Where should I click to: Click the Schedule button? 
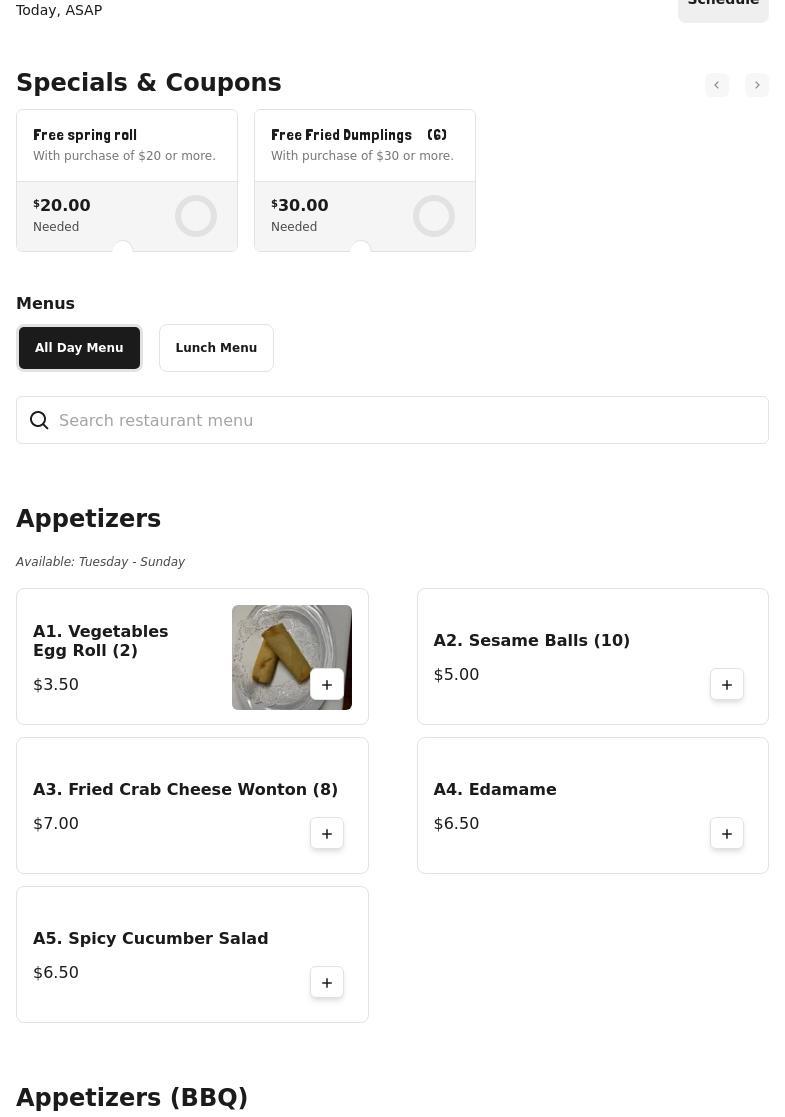pyautogui.click(x=723, y=5)
